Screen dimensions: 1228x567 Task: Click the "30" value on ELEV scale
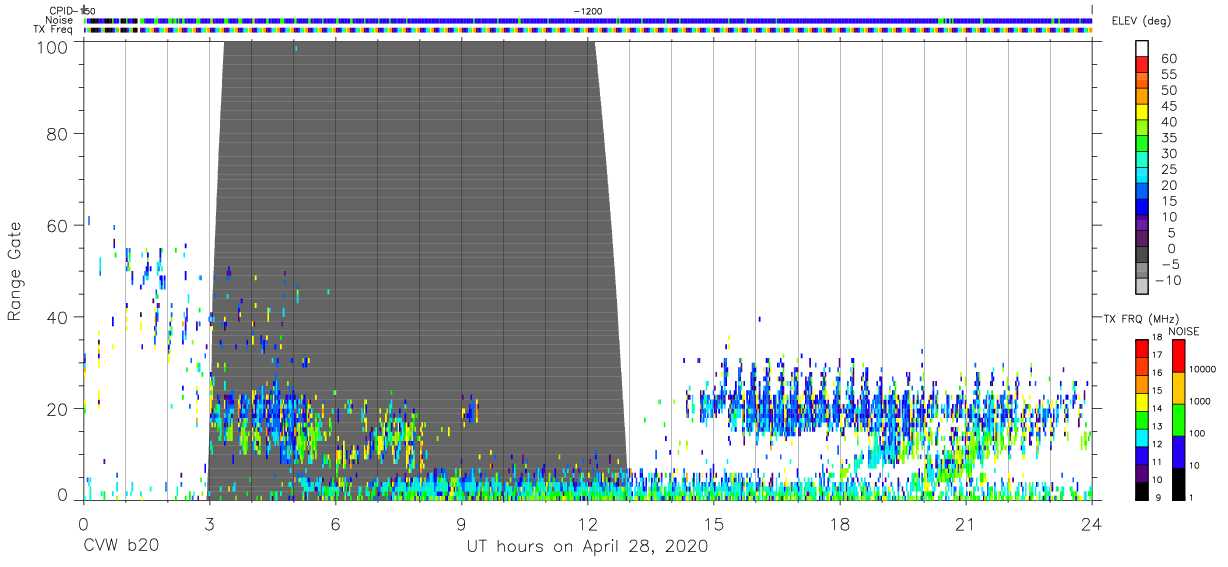point(1168,153)
